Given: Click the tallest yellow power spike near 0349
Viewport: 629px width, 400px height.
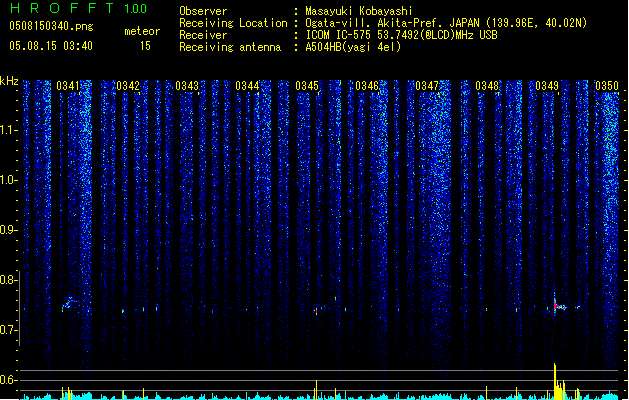Looking at the screenshot, I should click(555, 381).
